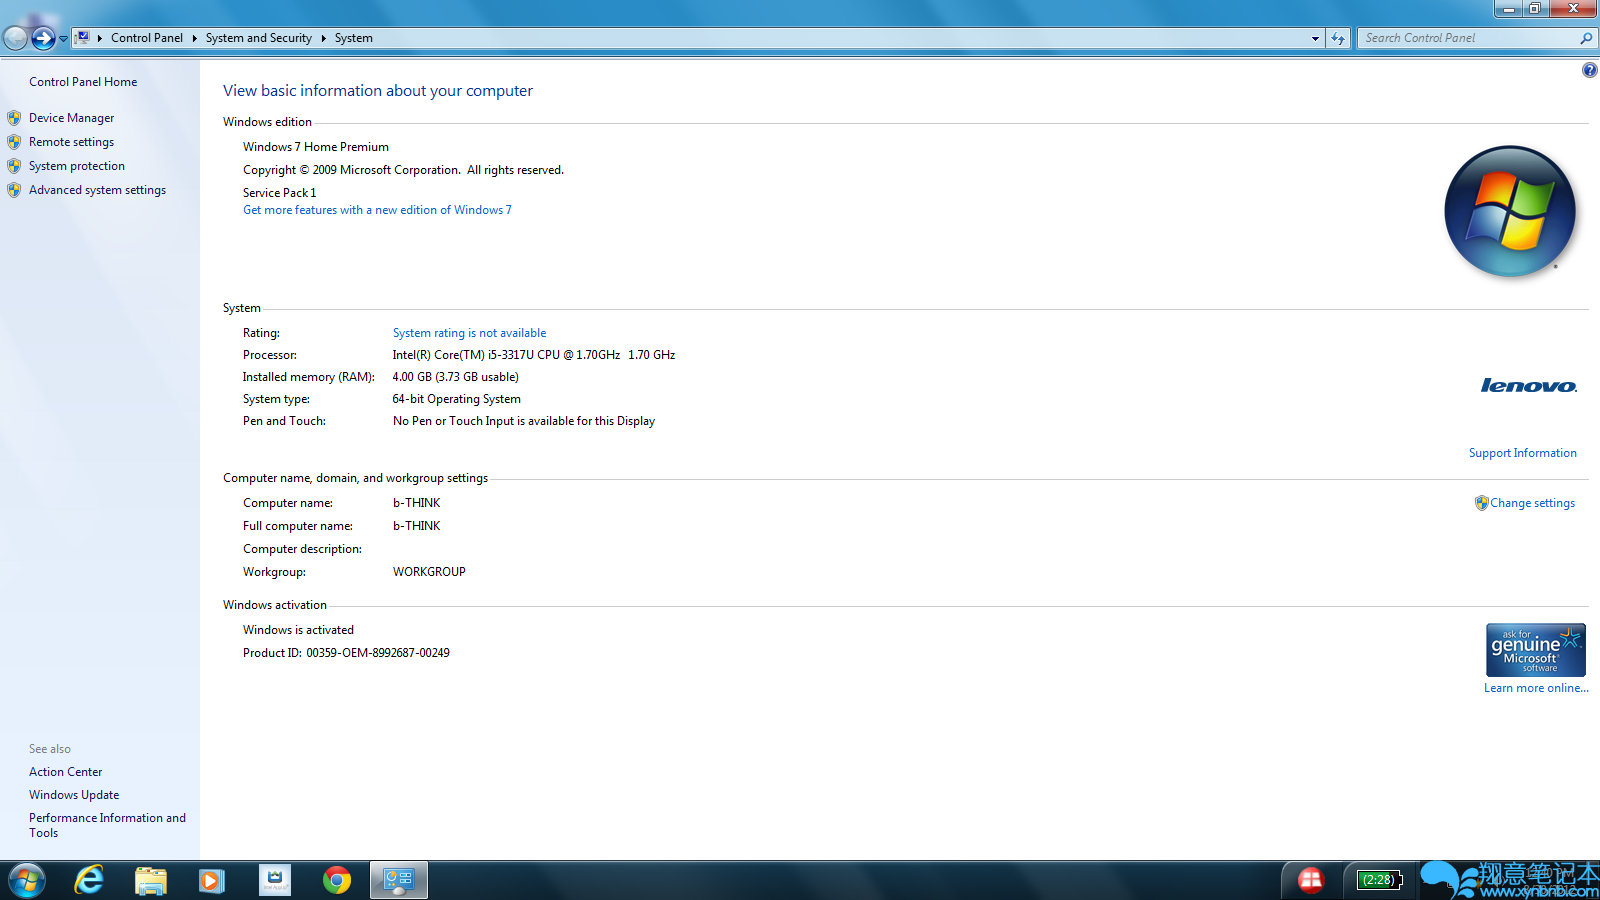Click the shield icon beside Device Manager

pos(14,118)
